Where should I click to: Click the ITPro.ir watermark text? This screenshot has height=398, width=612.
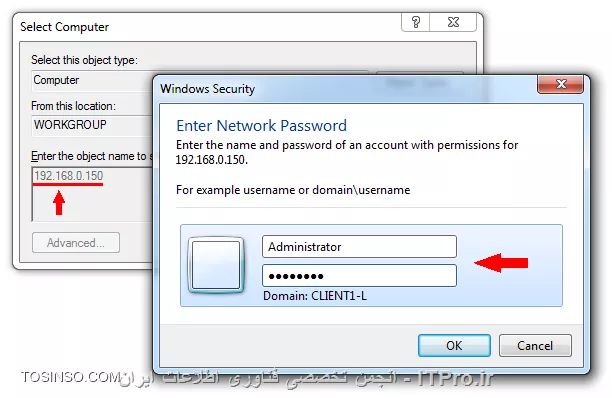(455, 378)
